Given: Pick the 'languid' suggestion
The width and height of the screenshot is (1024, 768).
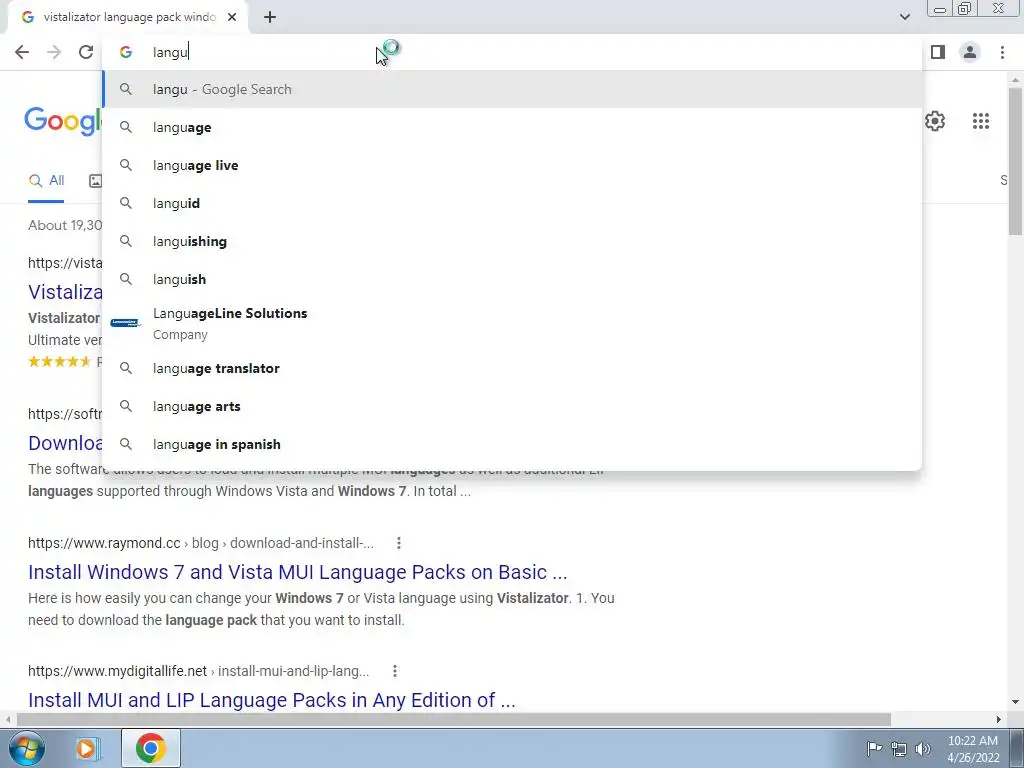Looking at the screenshot, I should click(512, 203).
